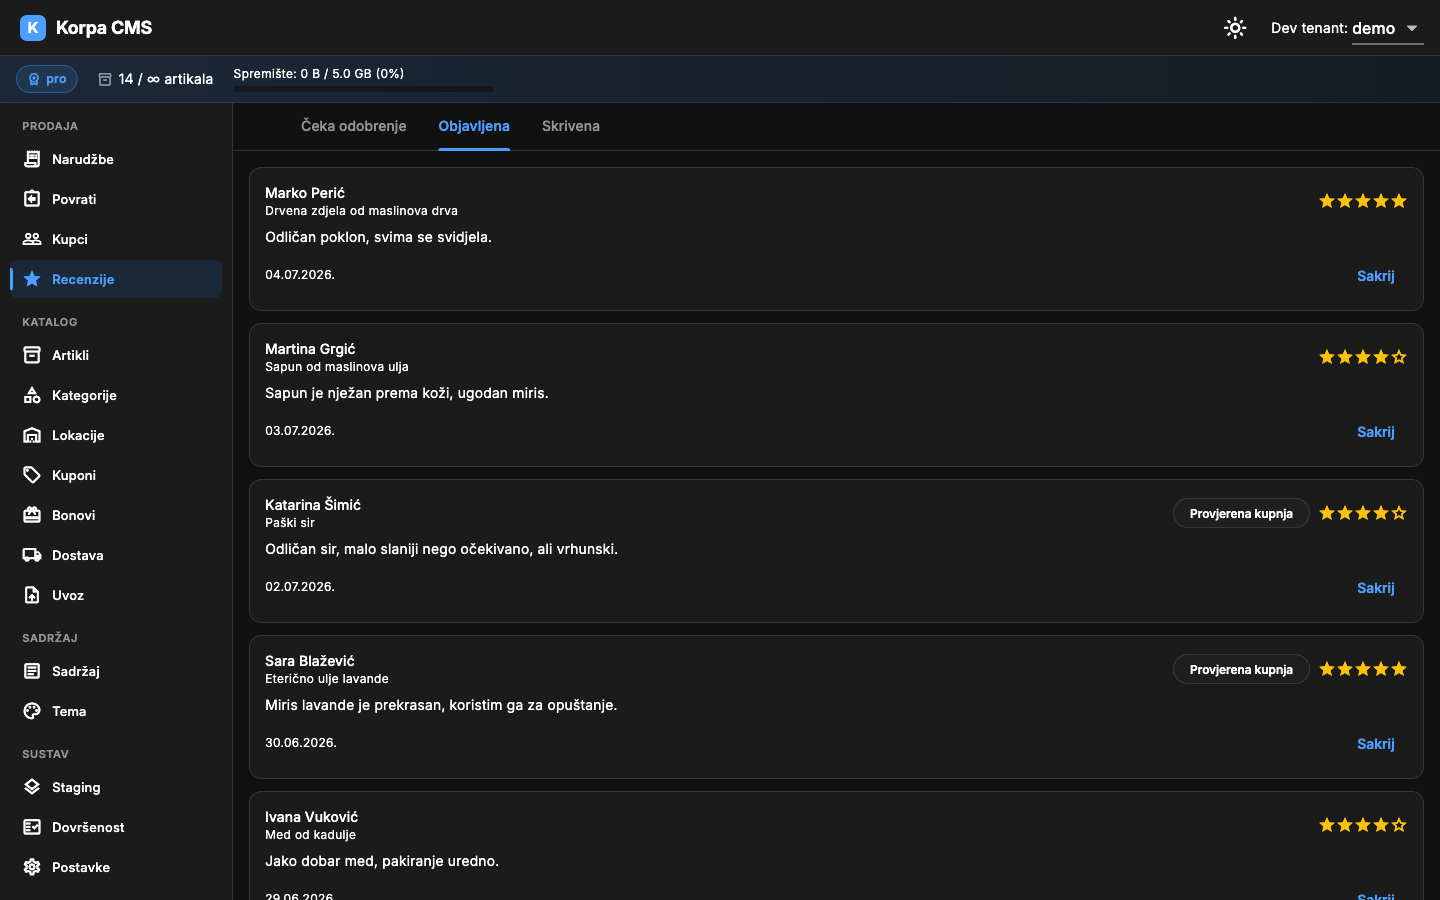Open Artikli icon in sidebar

point(32,355)
